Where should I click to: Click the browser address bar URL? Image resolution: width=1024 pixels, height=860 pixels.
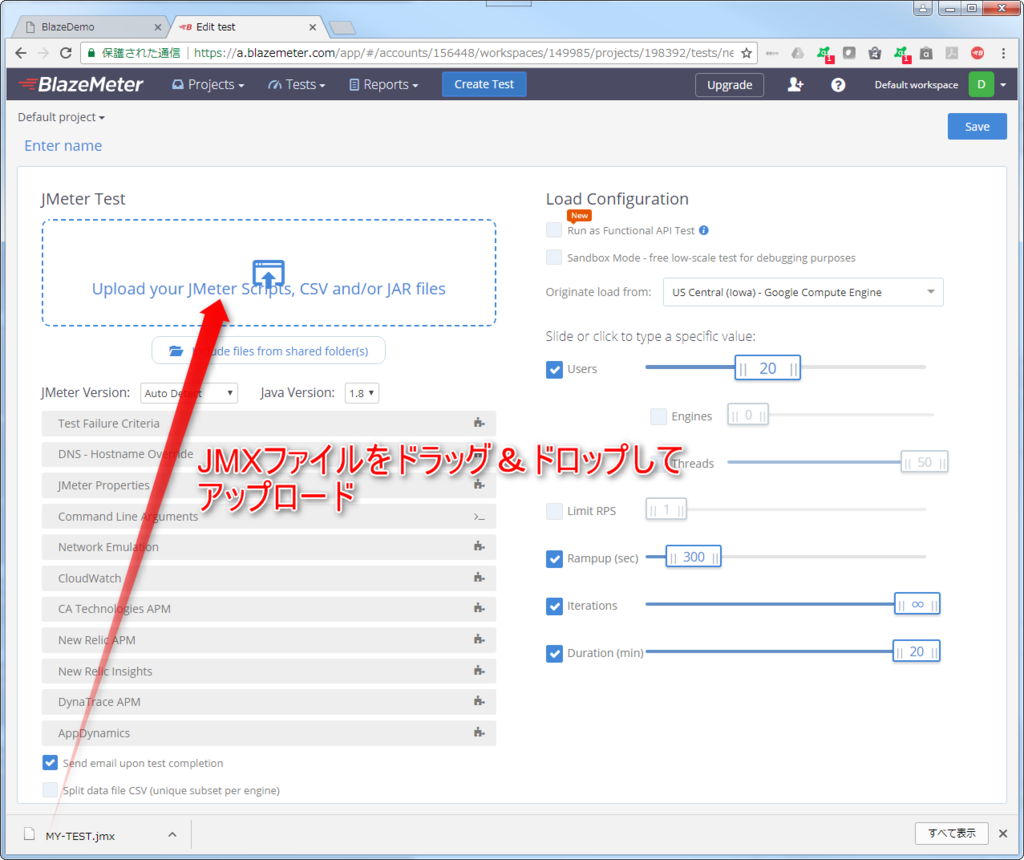[463, 53]
